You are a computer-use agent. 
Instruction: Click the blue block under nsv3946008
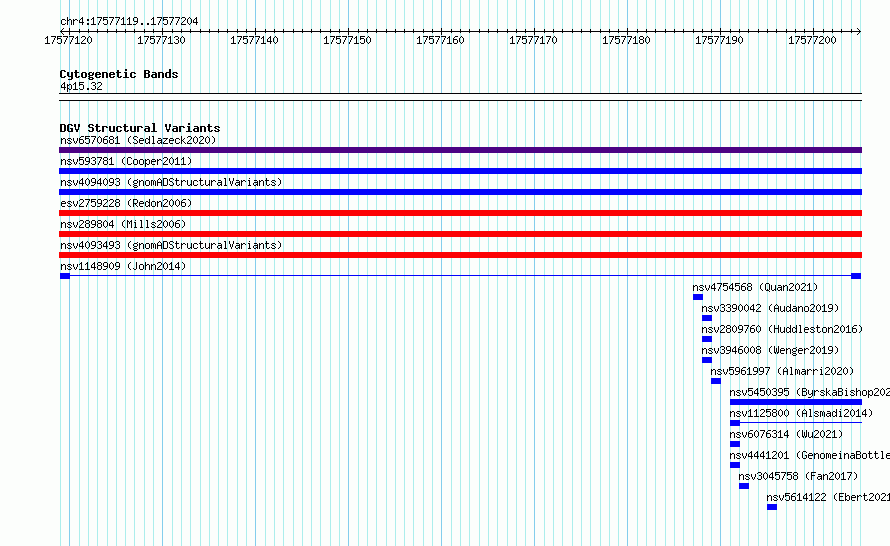[x=707, y=360]
